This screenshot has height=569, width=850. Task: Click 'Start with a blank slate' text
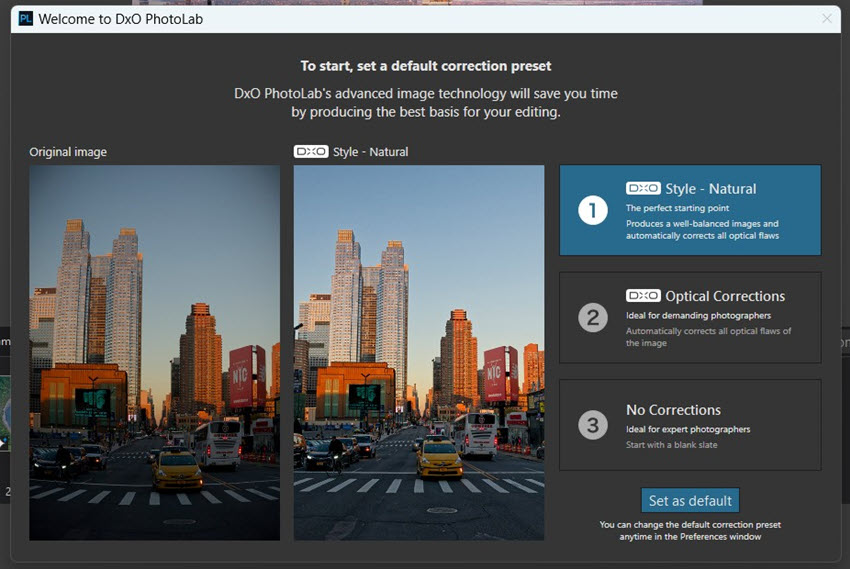672,445
